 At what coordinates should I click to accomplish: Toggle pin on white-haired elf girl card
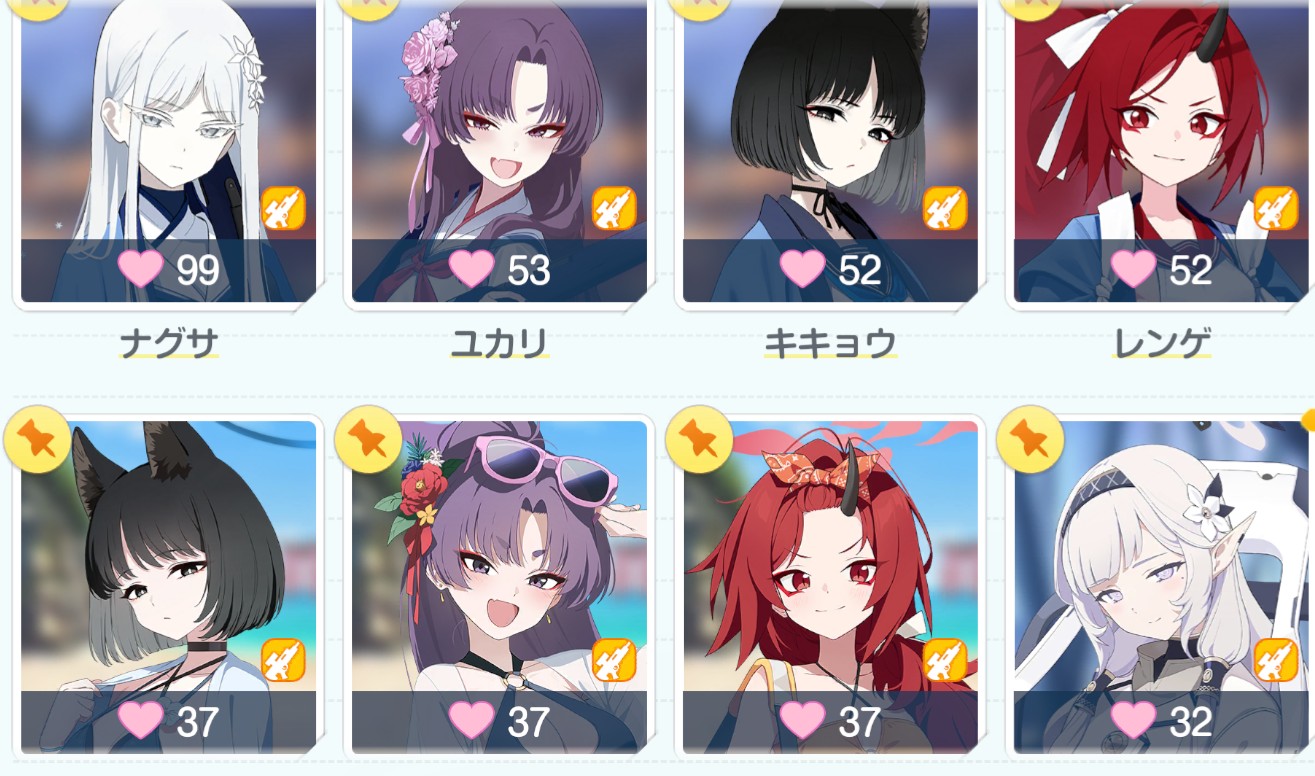click(1030, 439)
